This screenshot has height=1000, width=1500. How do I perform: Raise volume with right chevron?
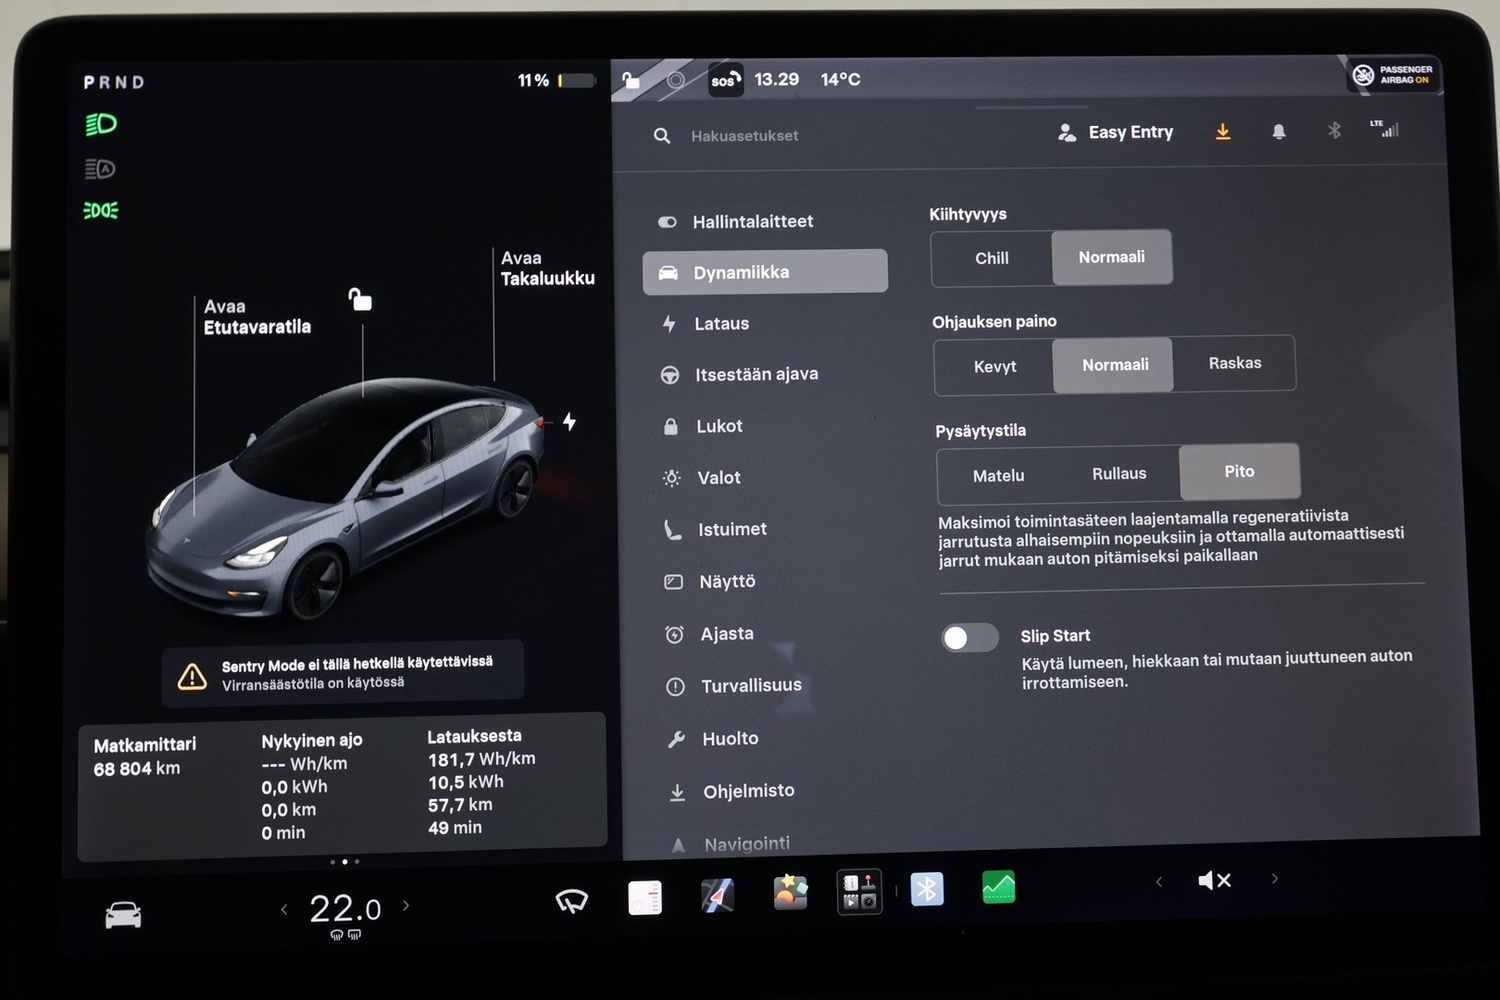pyautogui.click(x=1275, y=879)
